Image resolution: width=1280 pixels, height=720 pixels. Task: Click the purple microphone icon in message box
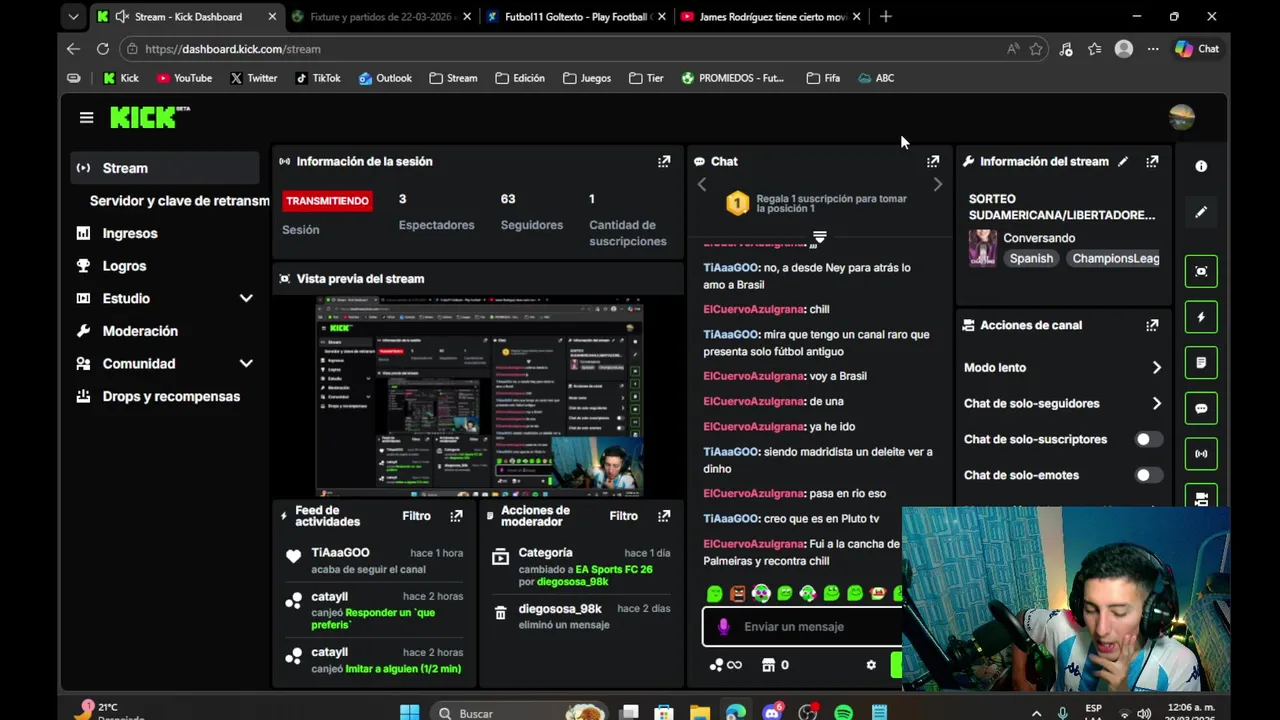click(724, 626)
